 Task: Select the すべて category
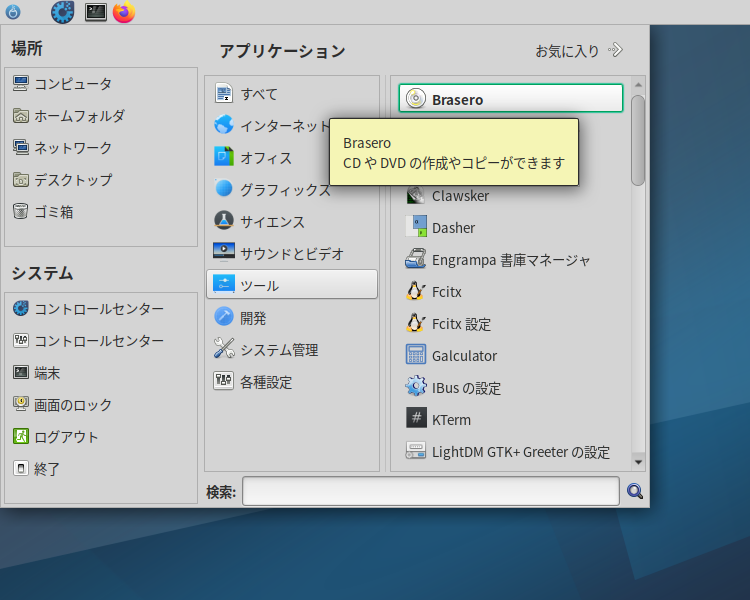click(x=292, y=93)
